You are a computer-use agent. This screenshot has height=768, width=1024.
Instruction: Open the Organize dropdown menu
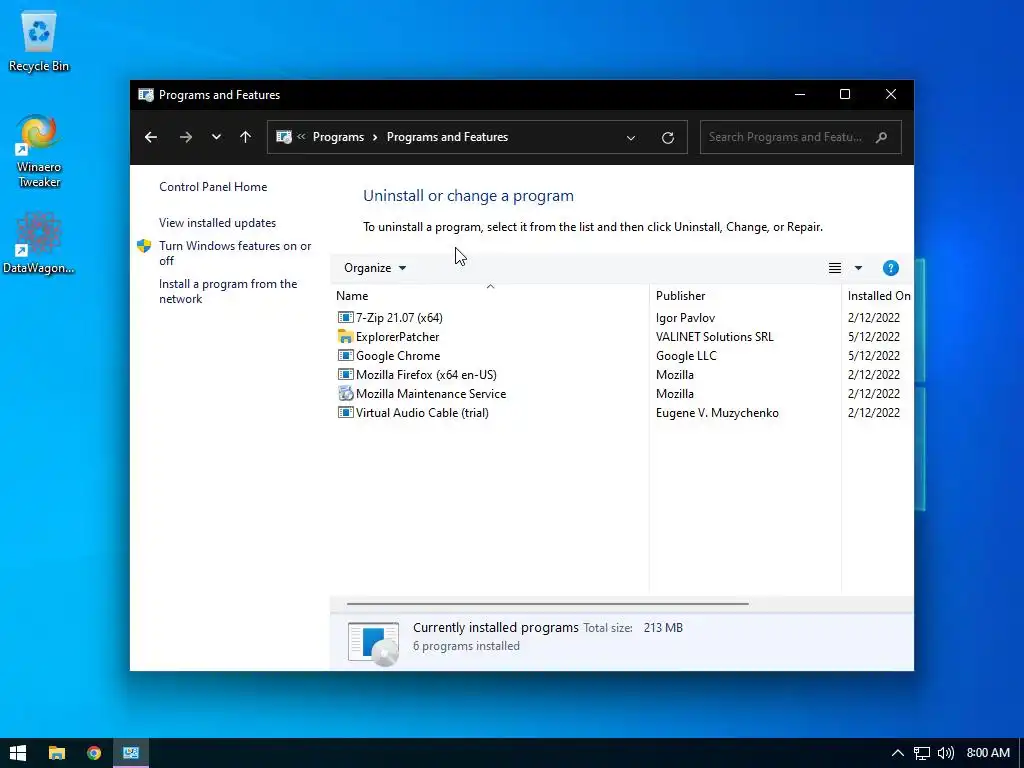click(x=375, y=268)
